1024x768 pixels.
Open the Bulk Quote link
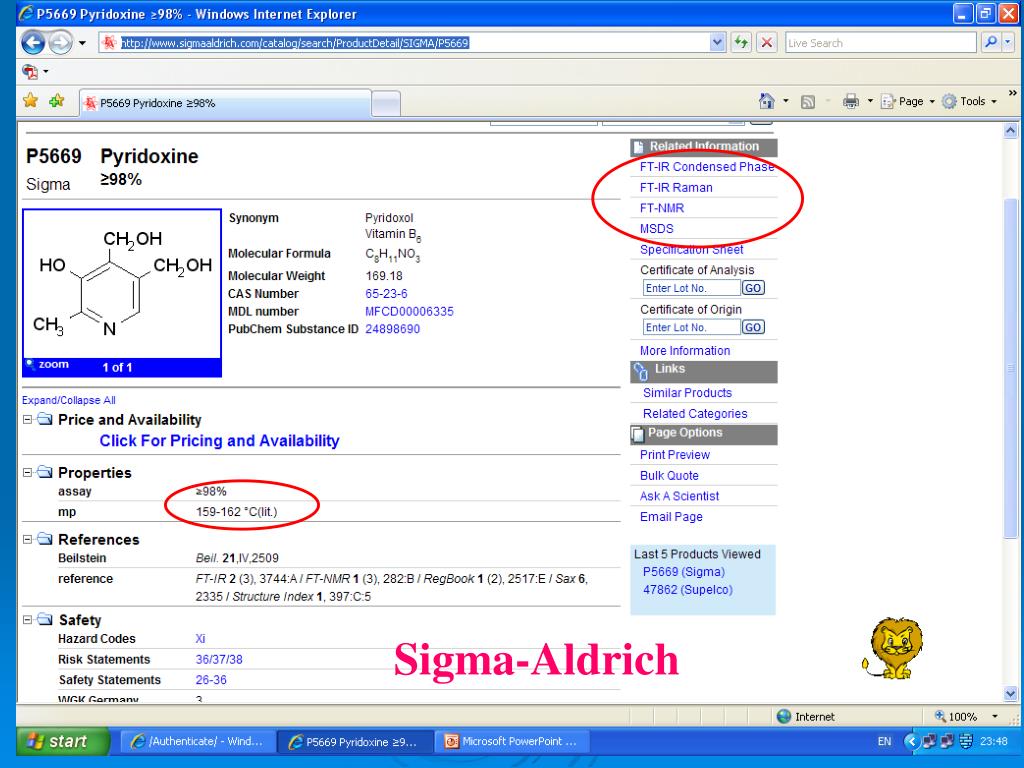[x=669, y=475]
